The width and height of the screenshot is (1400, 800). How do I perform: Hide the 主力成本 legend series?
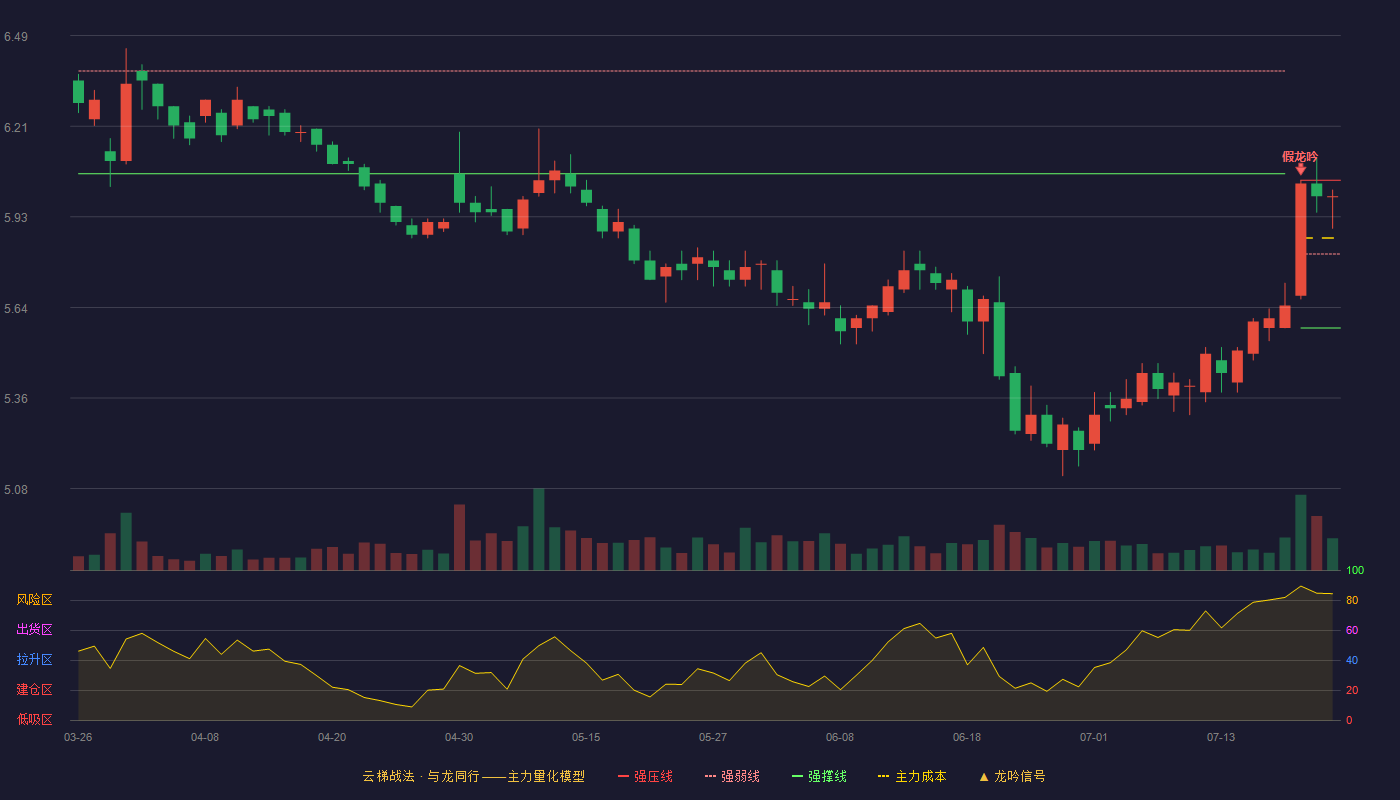tap(911, 776)
